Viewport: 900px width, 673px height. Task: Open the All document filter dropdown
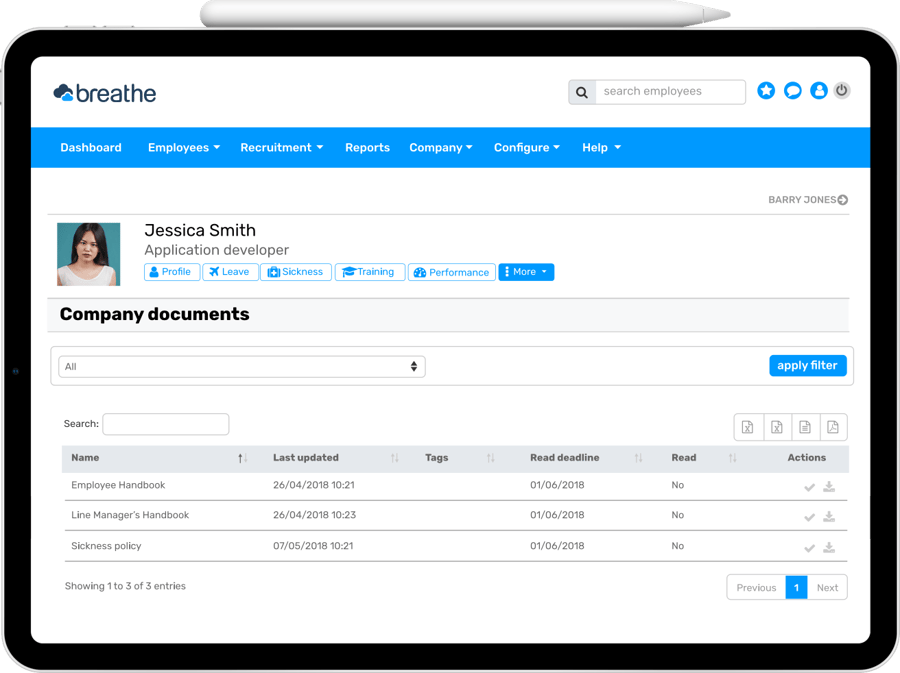pyautogui.click(x=241, y=367)
